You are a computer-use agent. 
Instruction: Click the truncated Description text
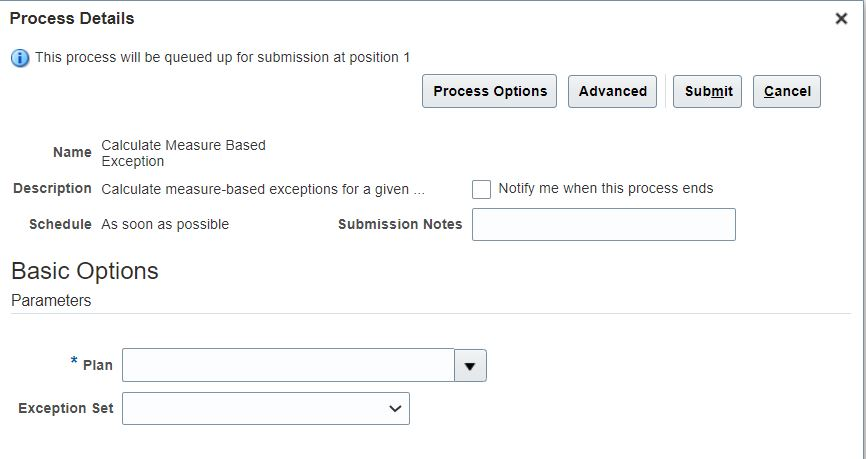tap(263, 189)
